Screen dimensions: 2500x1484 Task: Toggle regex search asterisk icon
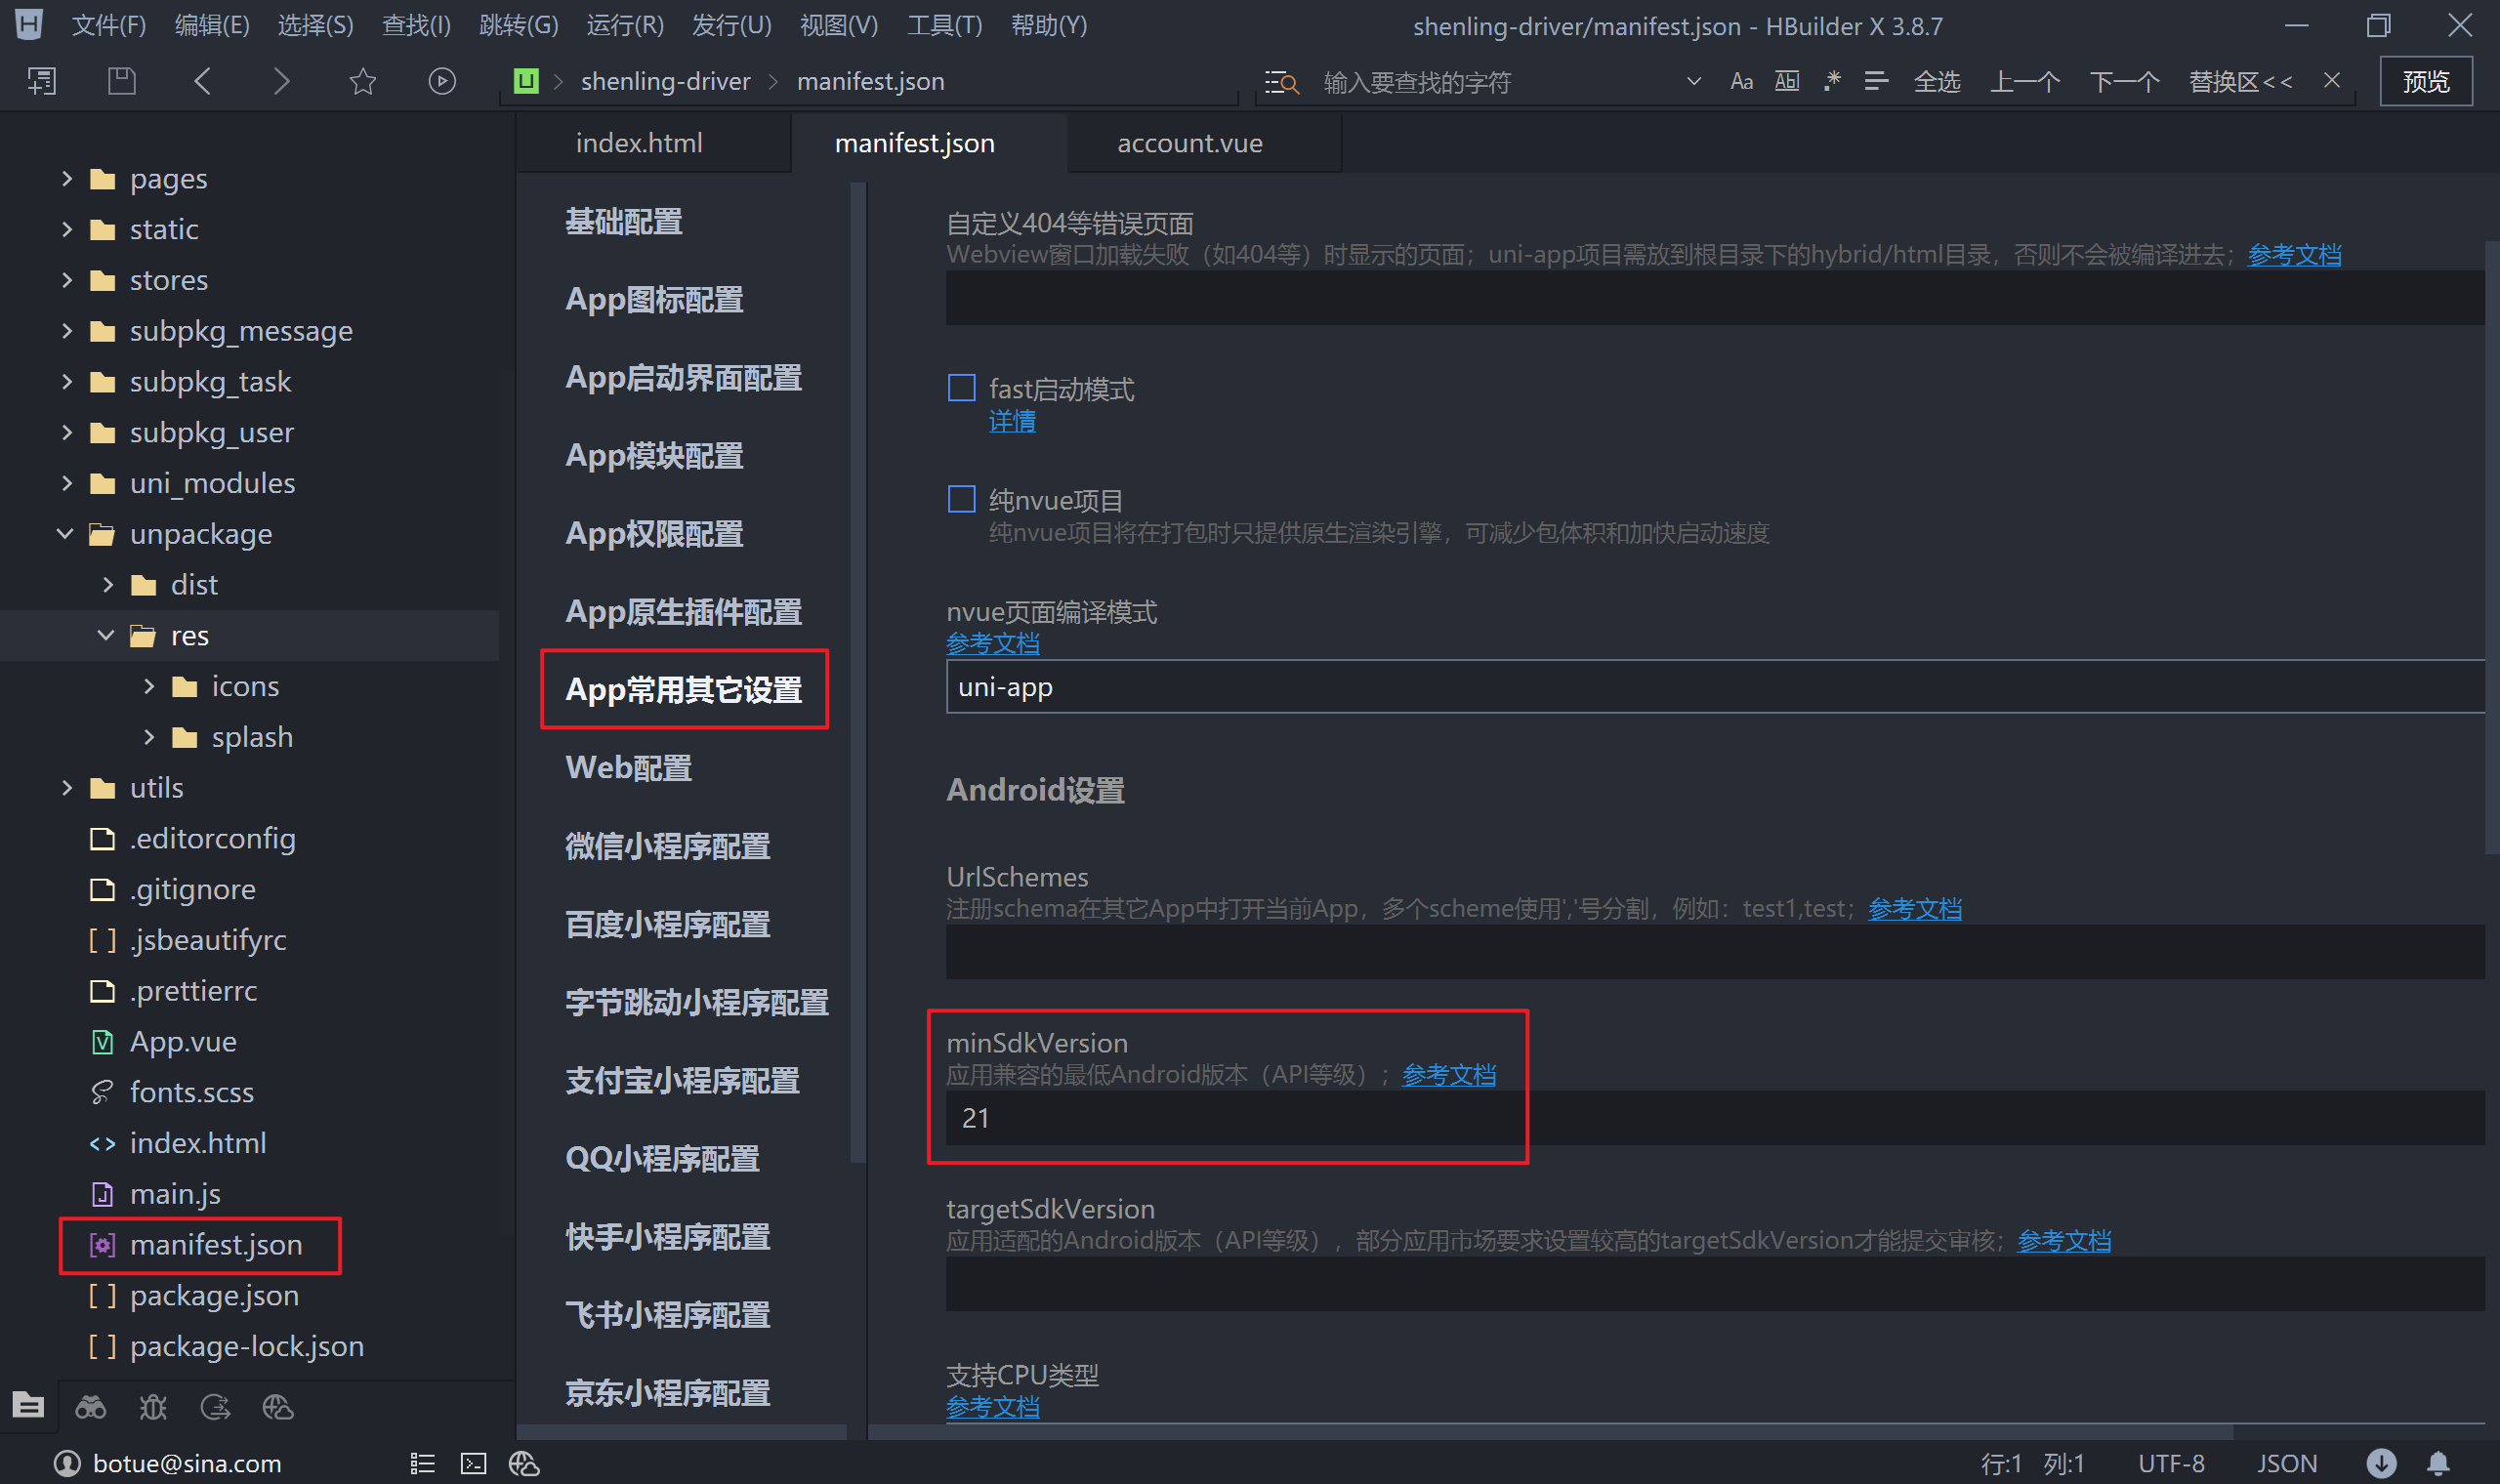coord(1832,81)
